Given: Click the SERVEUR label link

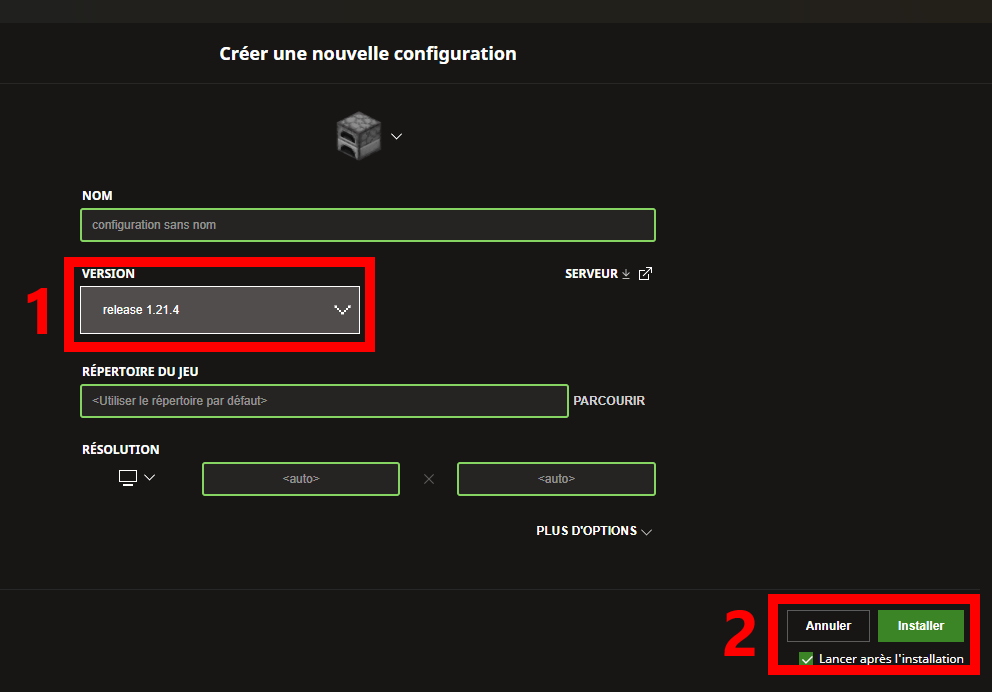Looking at the screenshot, I should [x=591, y=274].
